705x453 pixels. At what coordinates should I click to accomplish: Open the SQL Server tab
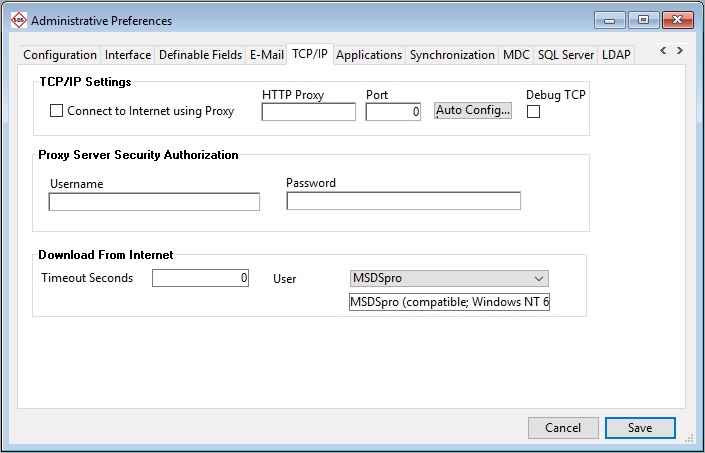tap(565, 55)
